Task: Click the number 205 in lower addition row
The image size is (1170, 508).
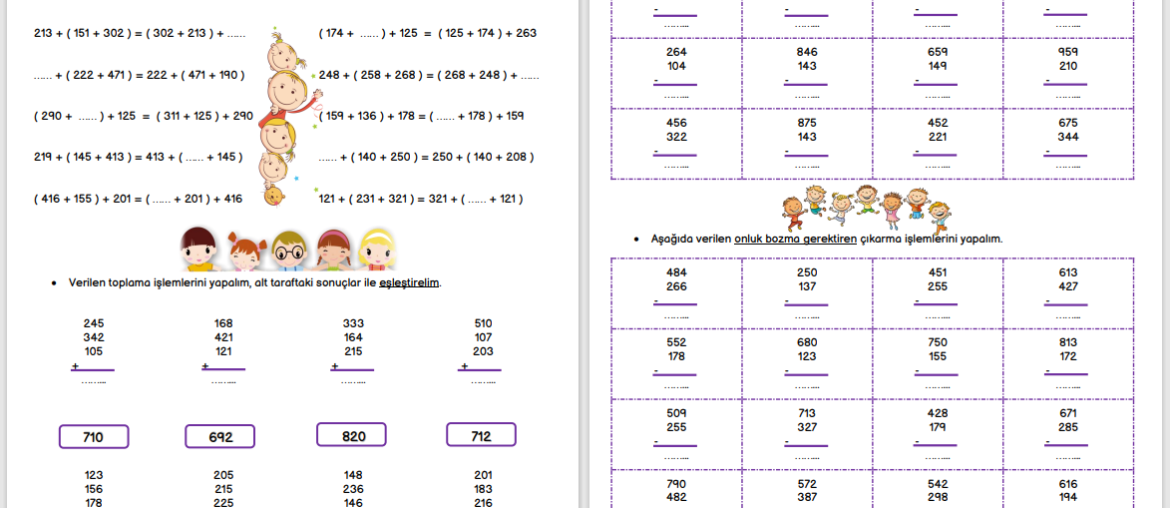Action: [x=223, y=475]
